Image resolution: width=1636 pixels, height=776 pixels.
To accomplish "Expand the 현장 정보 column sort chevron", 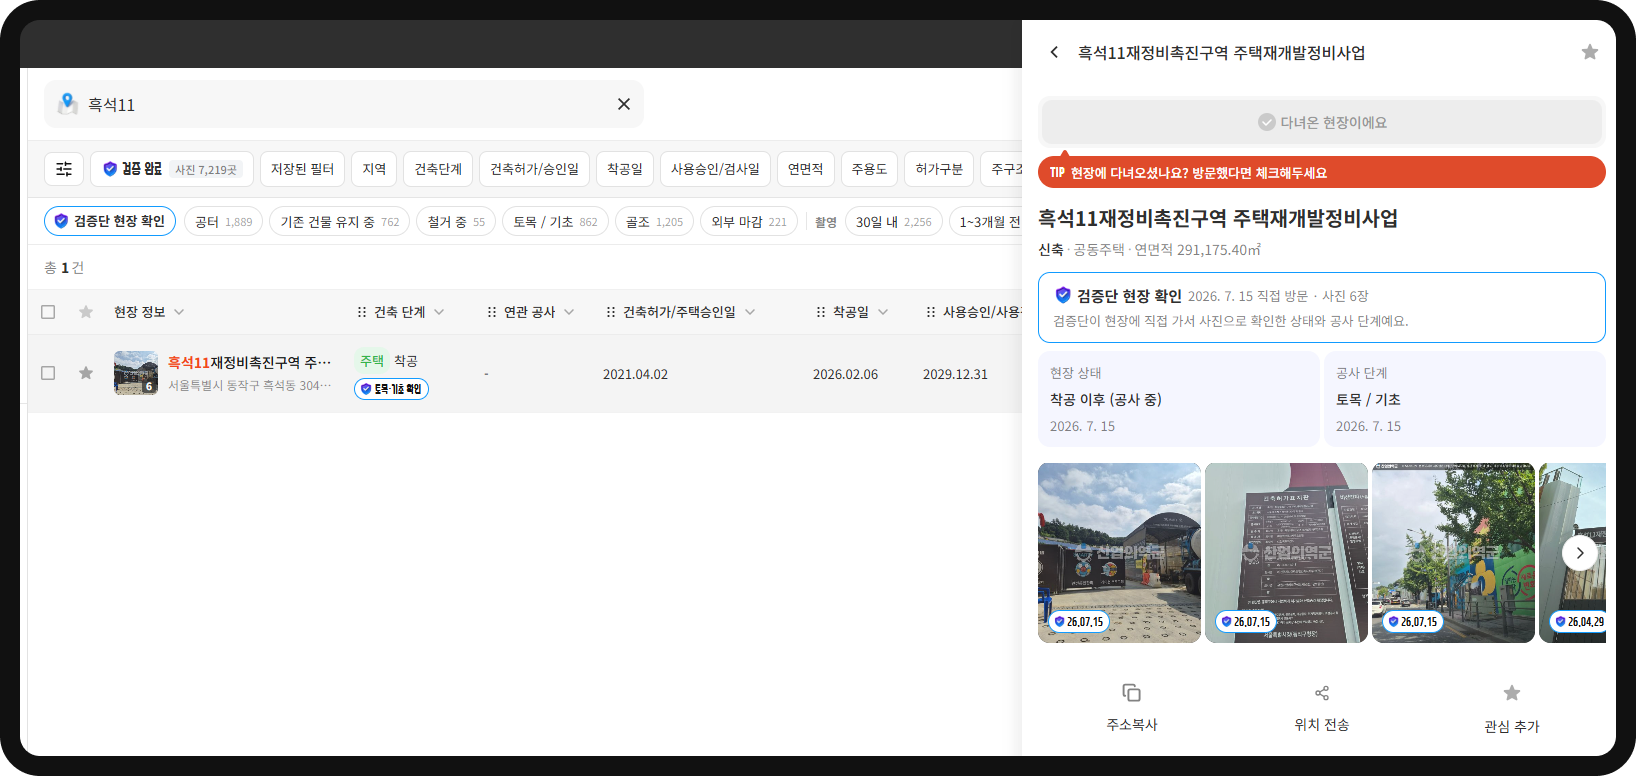I will pos(179,312).
